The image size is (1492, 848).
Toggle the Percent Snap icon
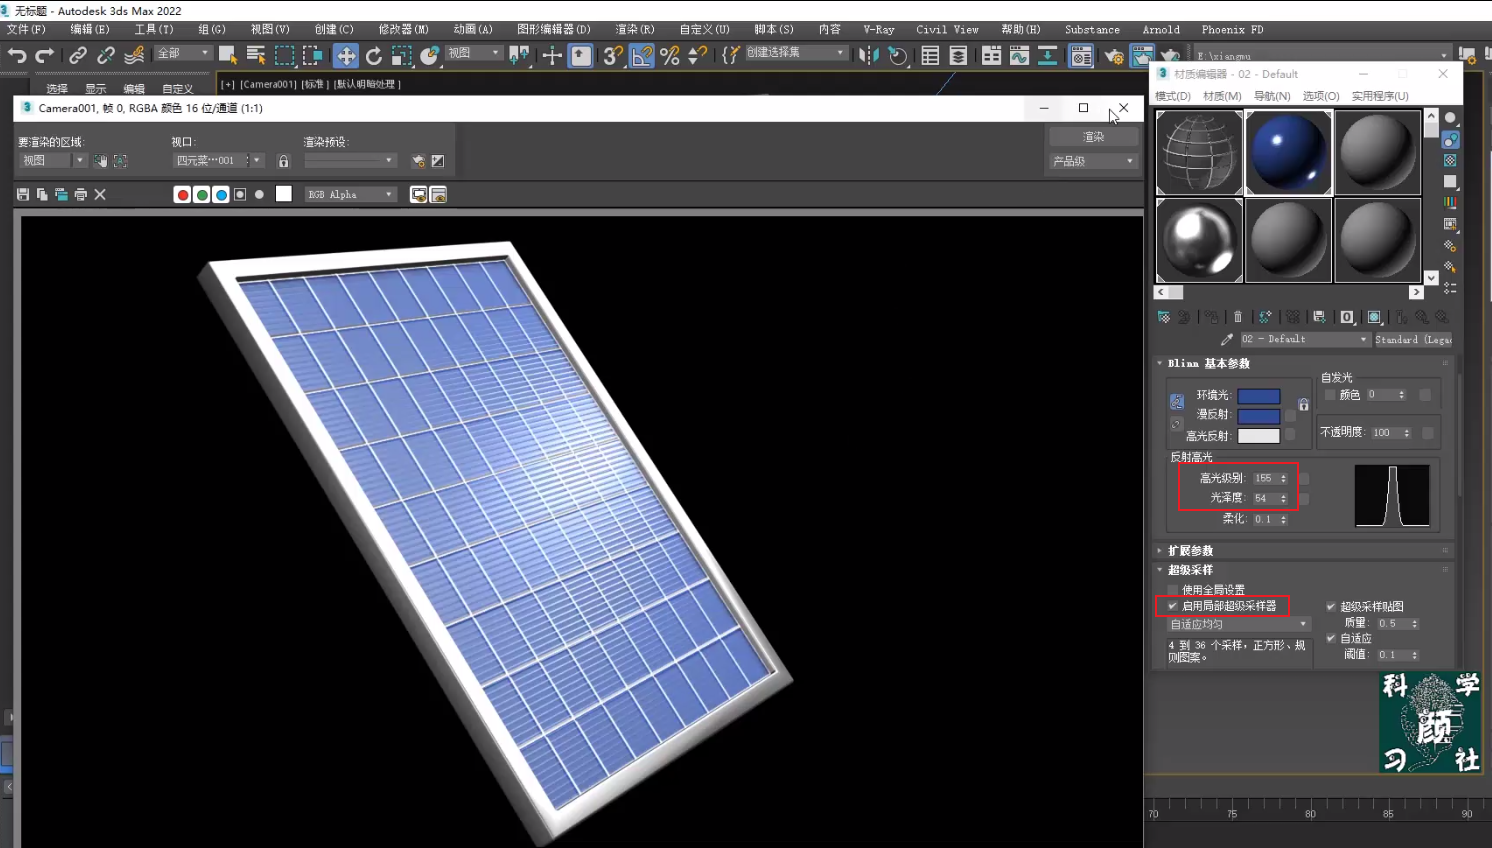pos(670,56)
